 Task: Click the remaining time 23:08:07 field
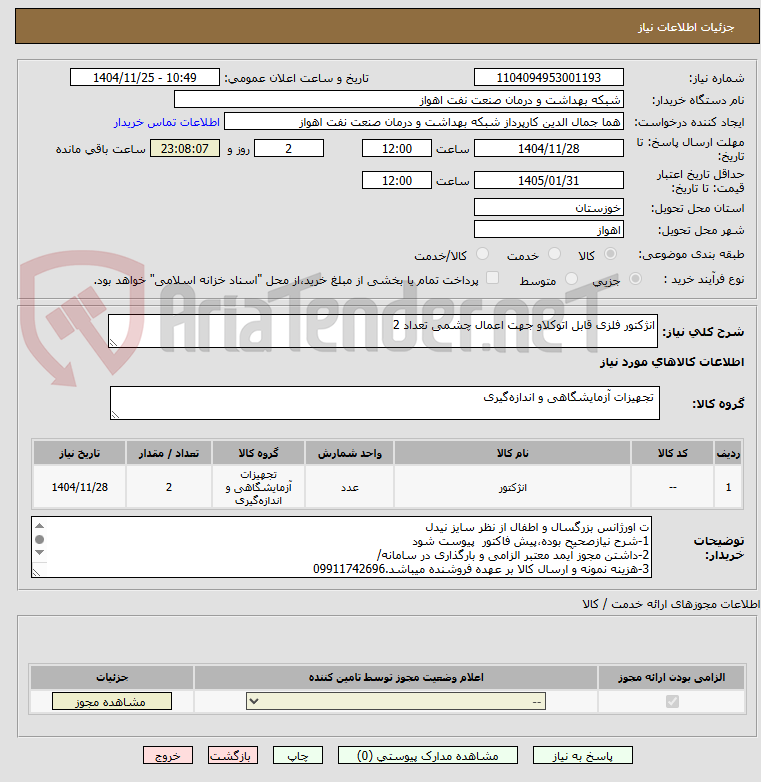tap(185, 149)
